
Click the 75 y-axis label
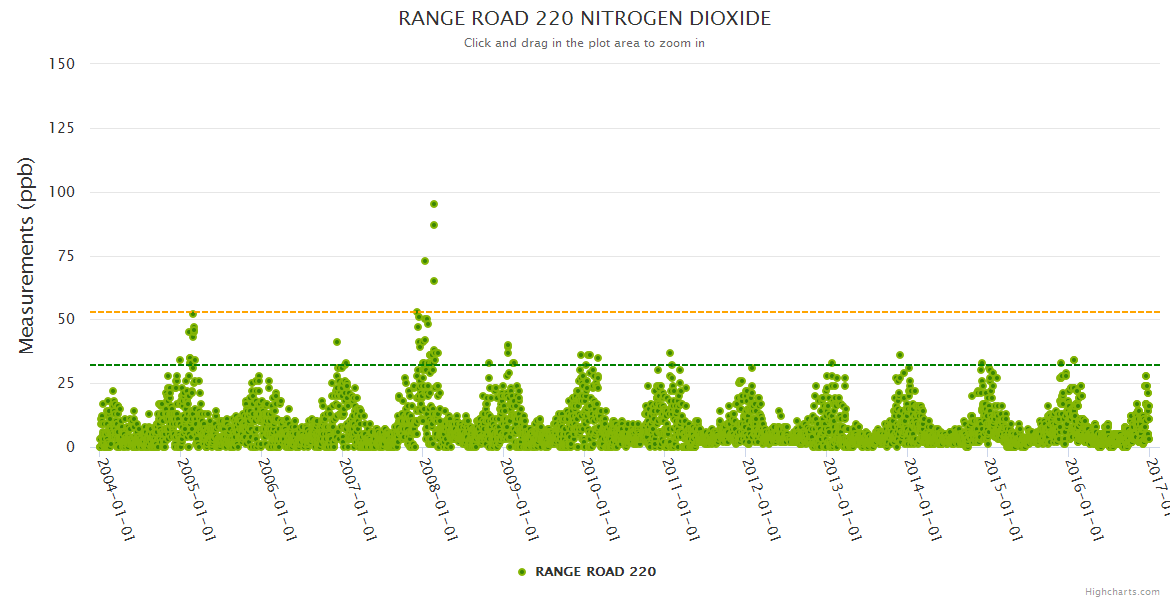(x=66, y=256)
